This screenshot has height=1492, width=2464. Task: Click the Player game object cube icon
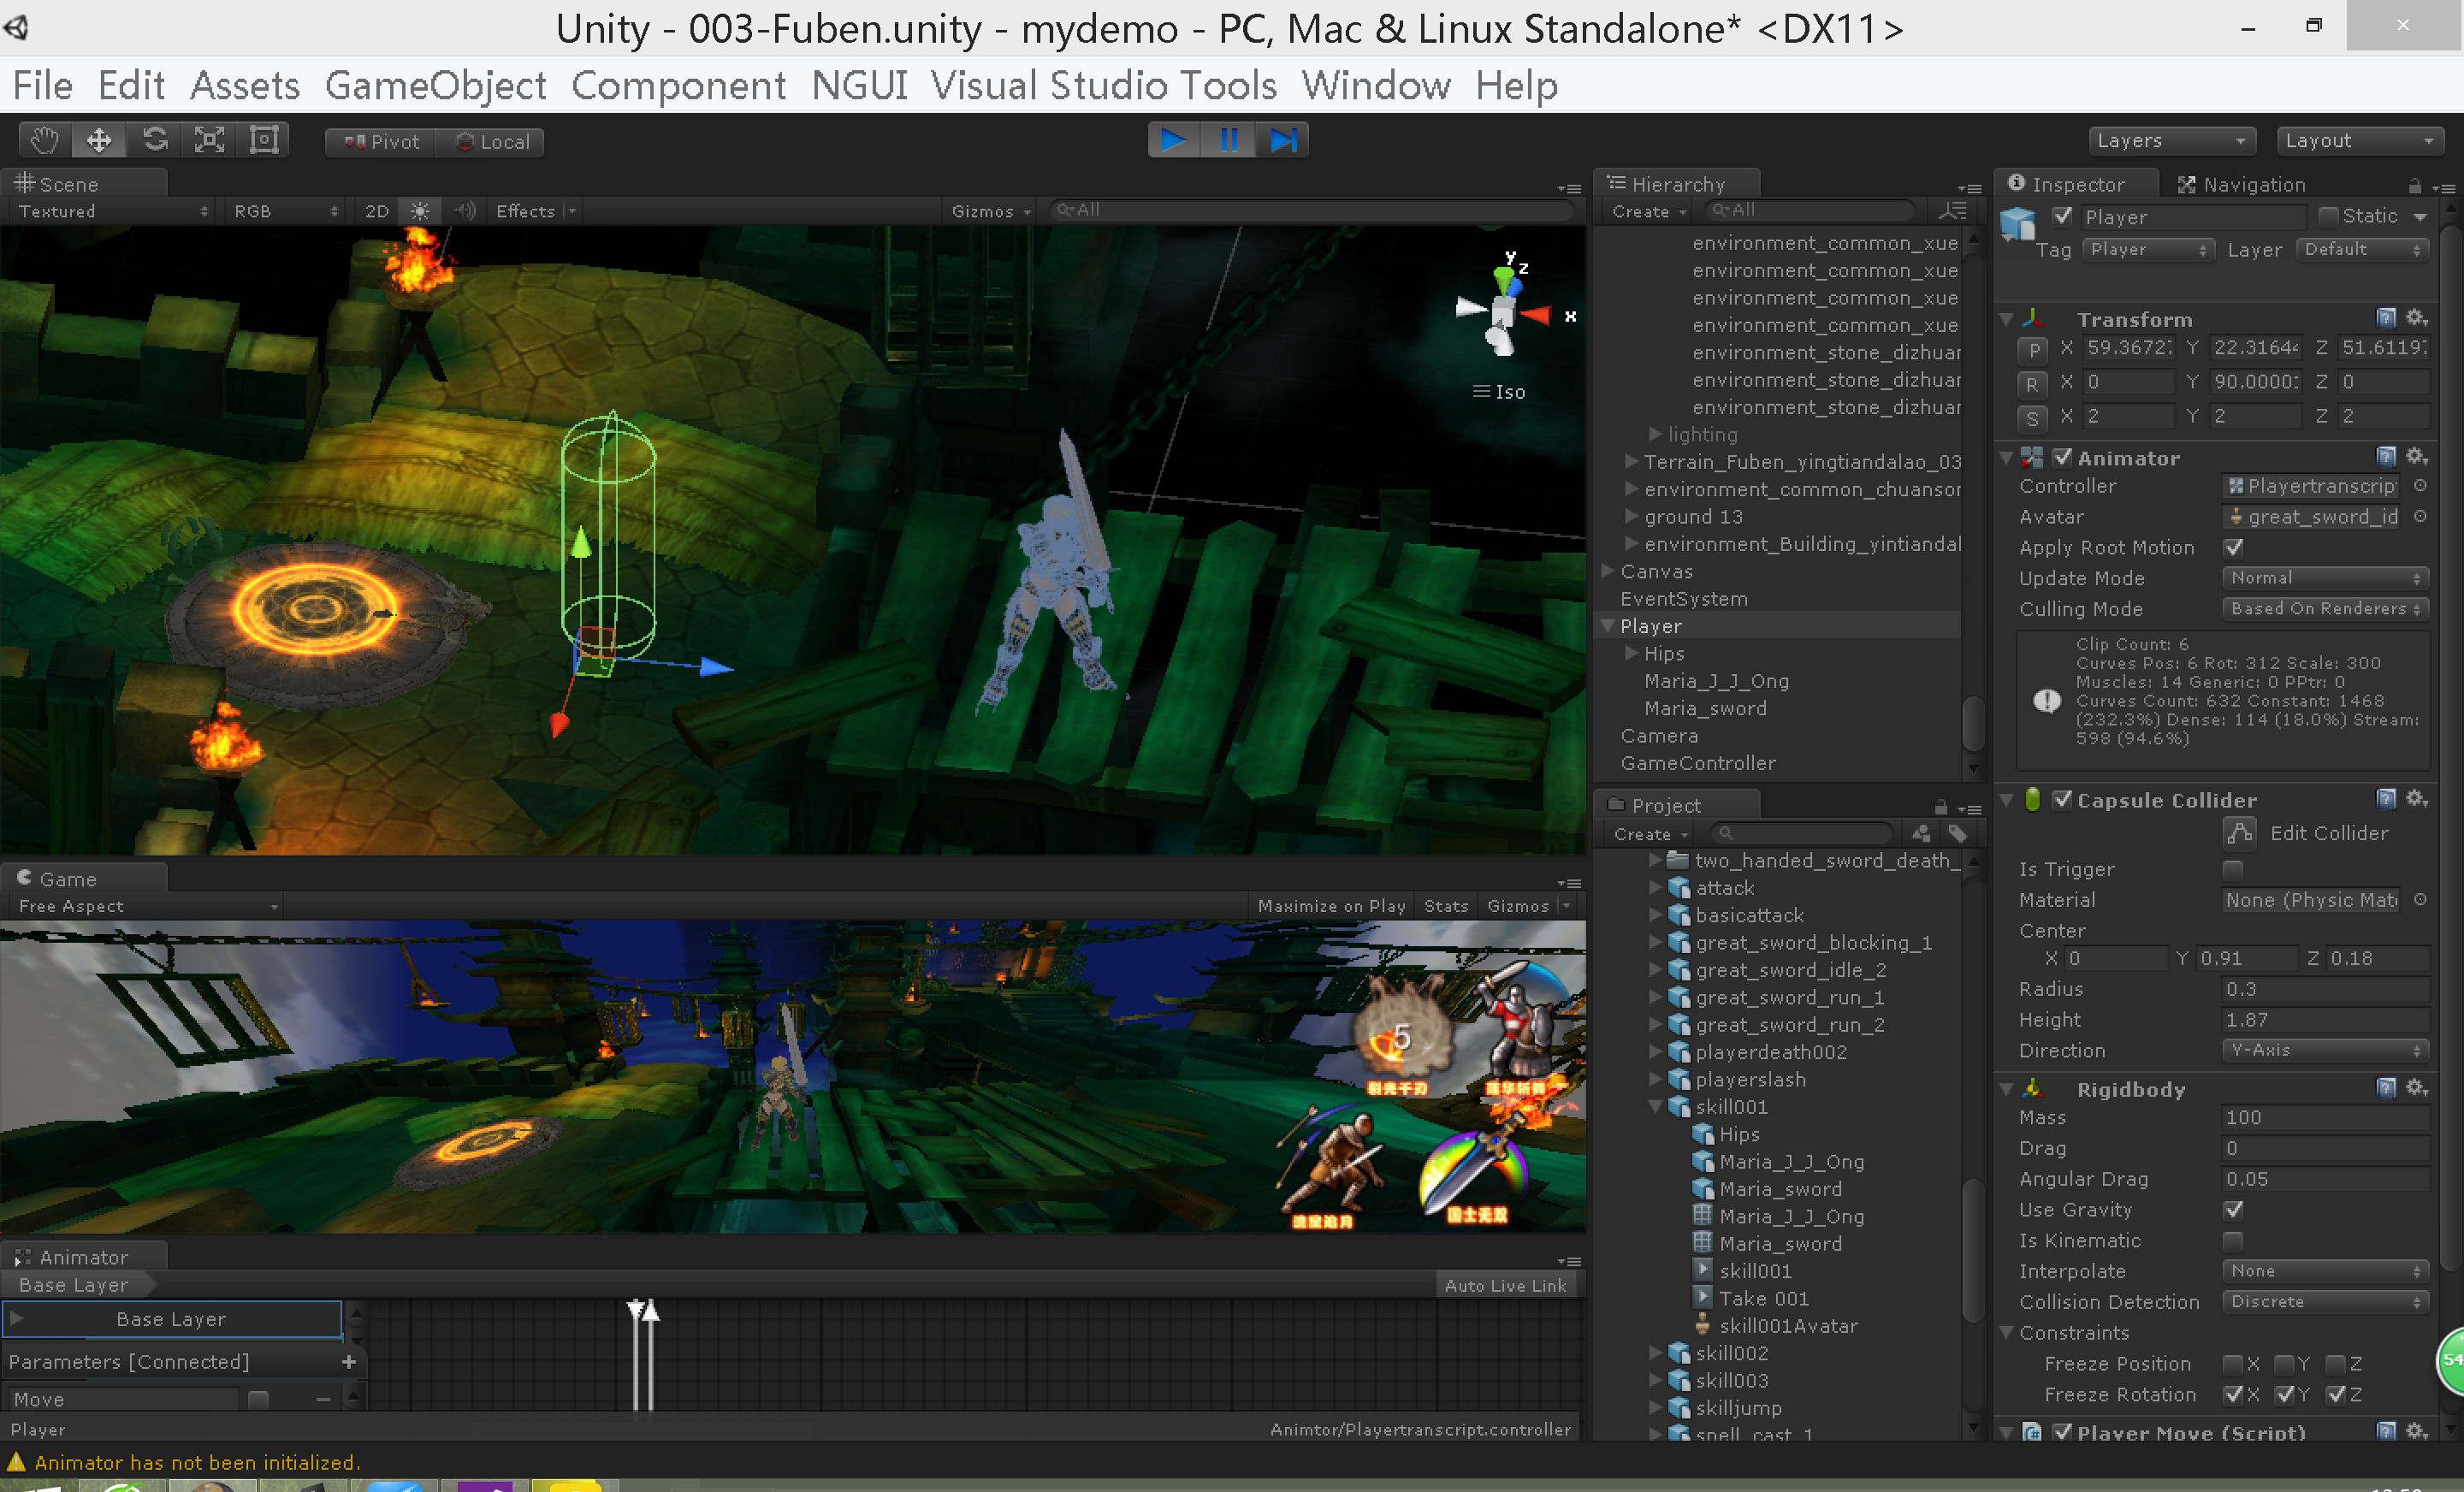[x=2018, y=224]
